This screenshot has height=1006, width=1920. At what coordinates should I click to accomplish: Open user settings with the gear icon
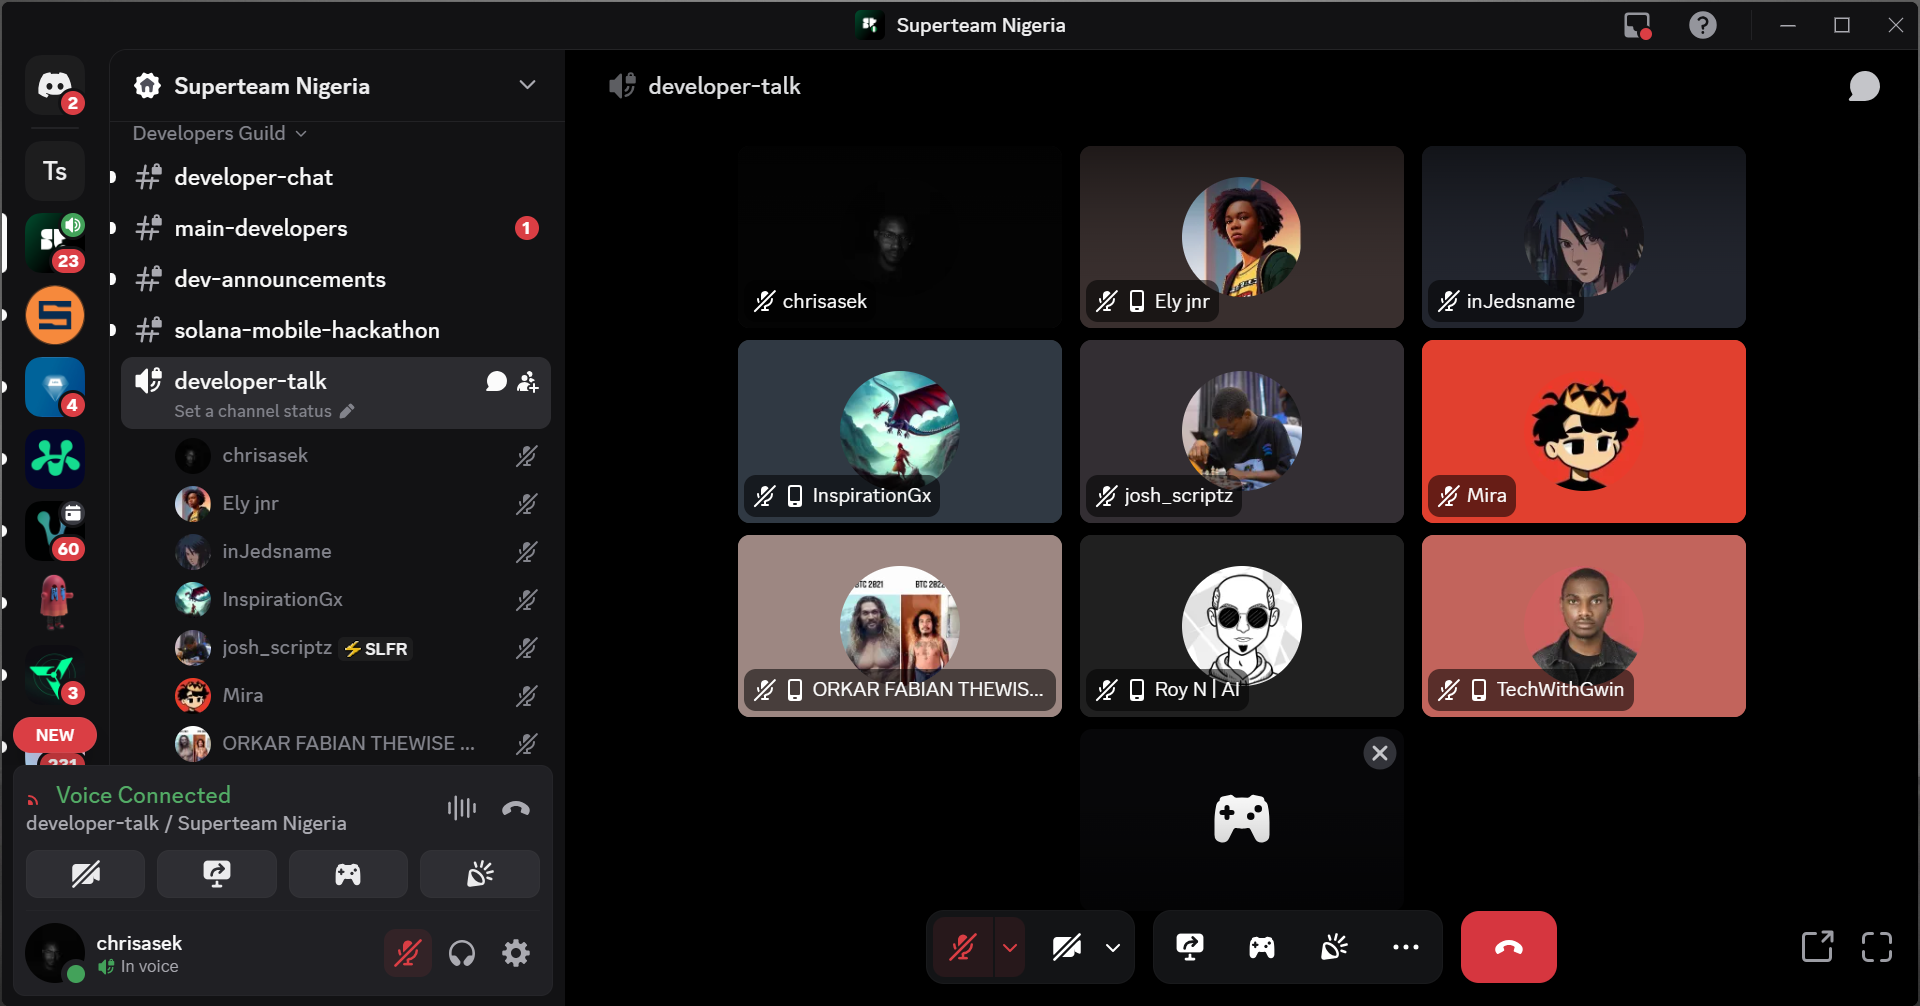[x=516, y=953]
